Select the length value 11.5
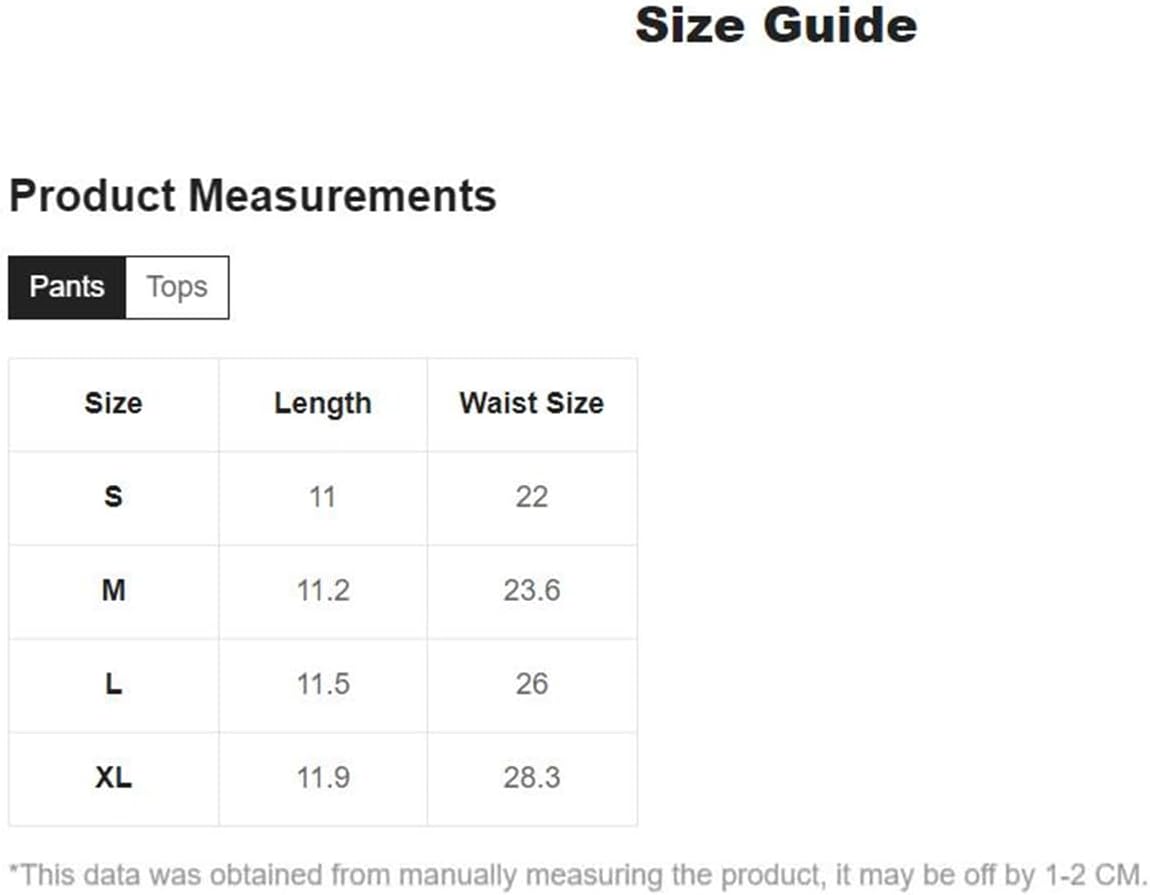1150x895 pixels. point(323,684)
